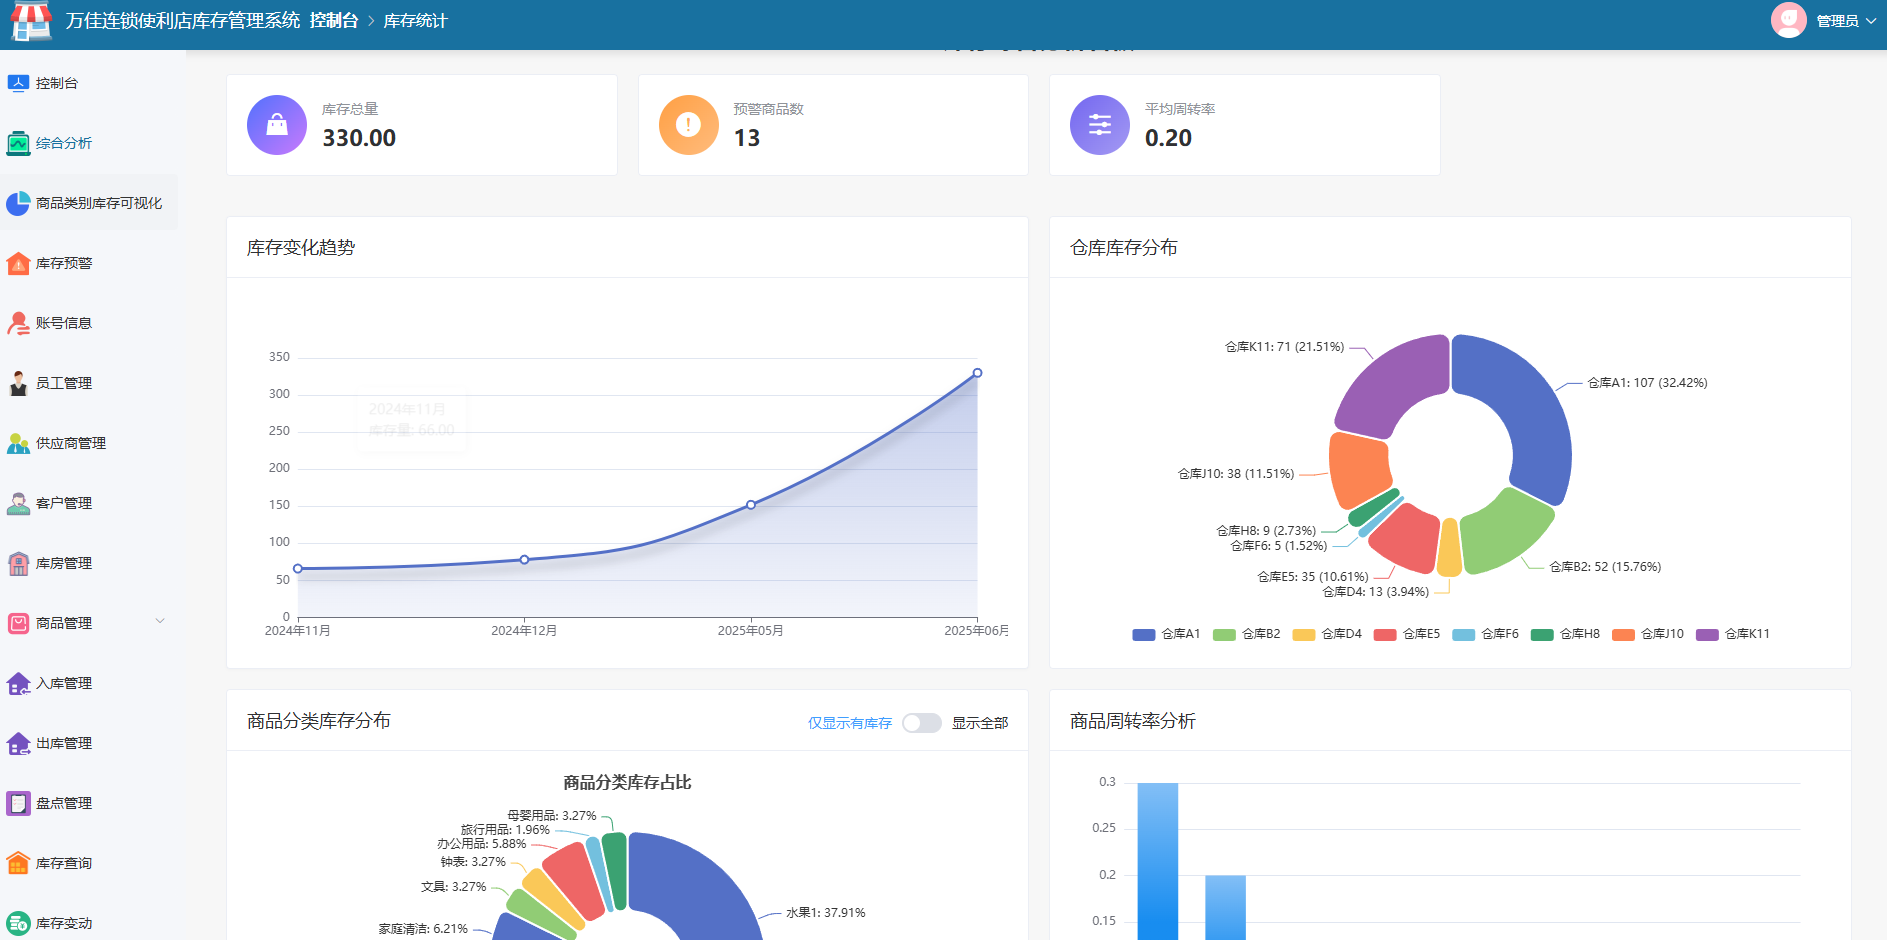Click the 库存查询 search house icon
This screenshot has height=940, width=1887.
[18, 863]
